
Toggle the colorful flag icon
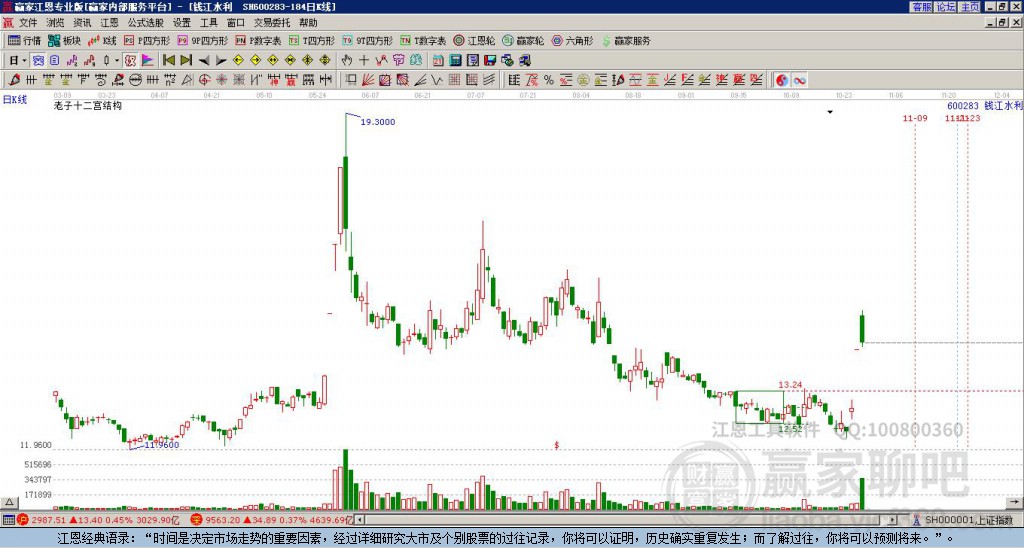[148, 60]
